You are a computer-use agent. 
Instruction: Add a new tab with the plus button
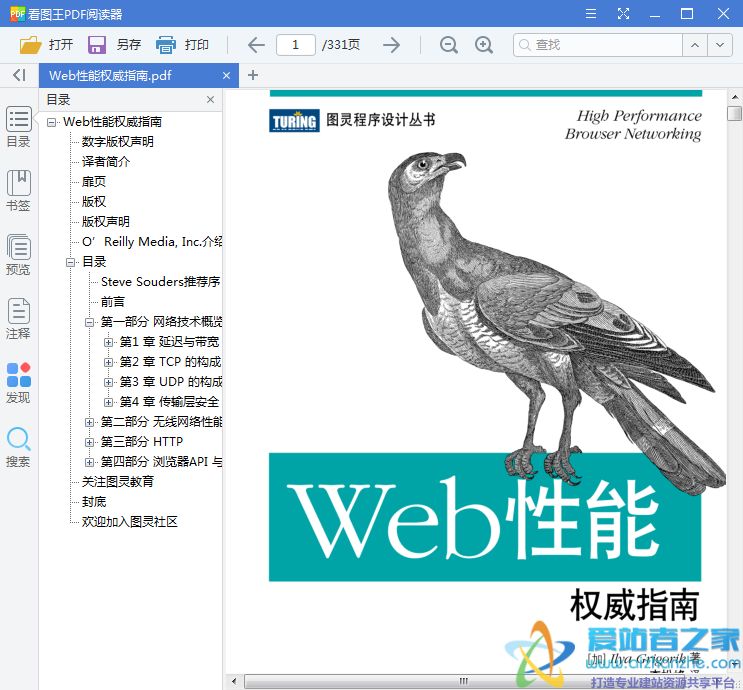coord(253,75)
